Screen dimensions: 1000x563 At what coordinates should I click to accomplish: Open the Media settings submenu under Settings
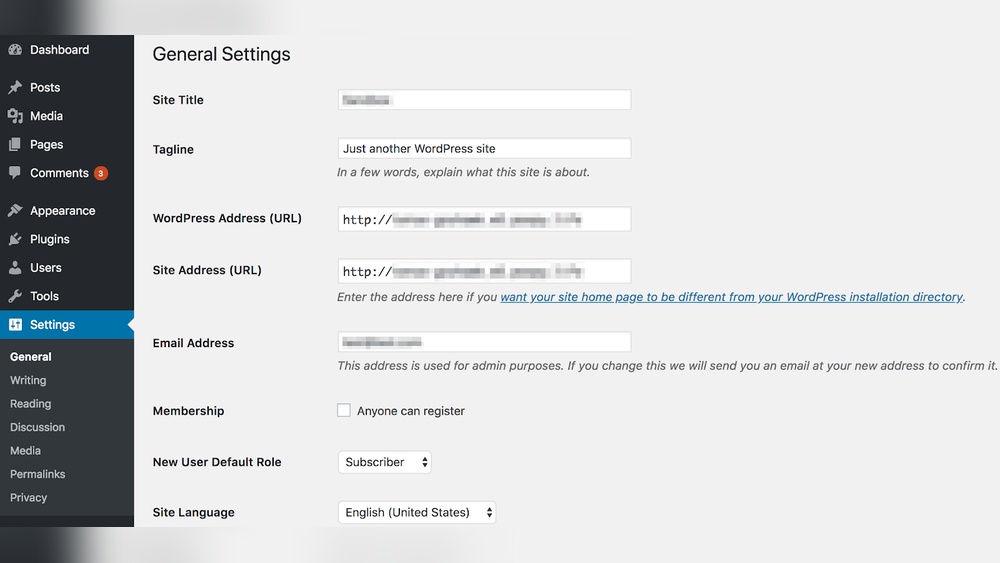(x=26, y=451)
